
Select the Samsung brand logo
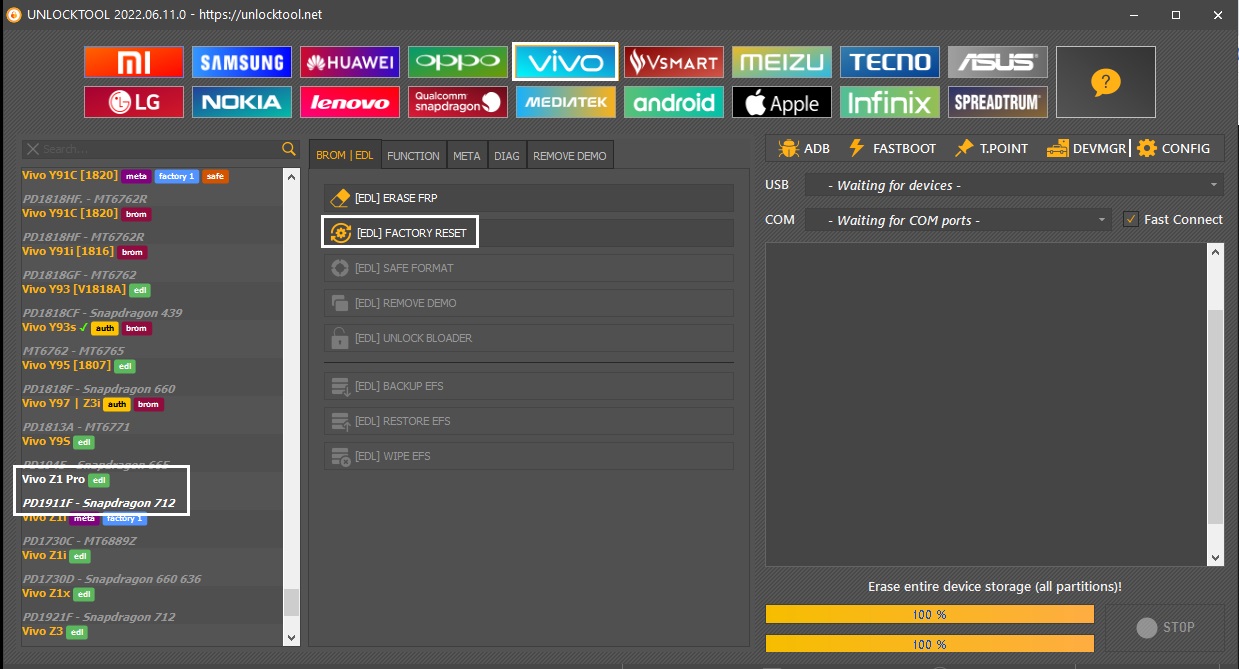click(x=242, y=62)
